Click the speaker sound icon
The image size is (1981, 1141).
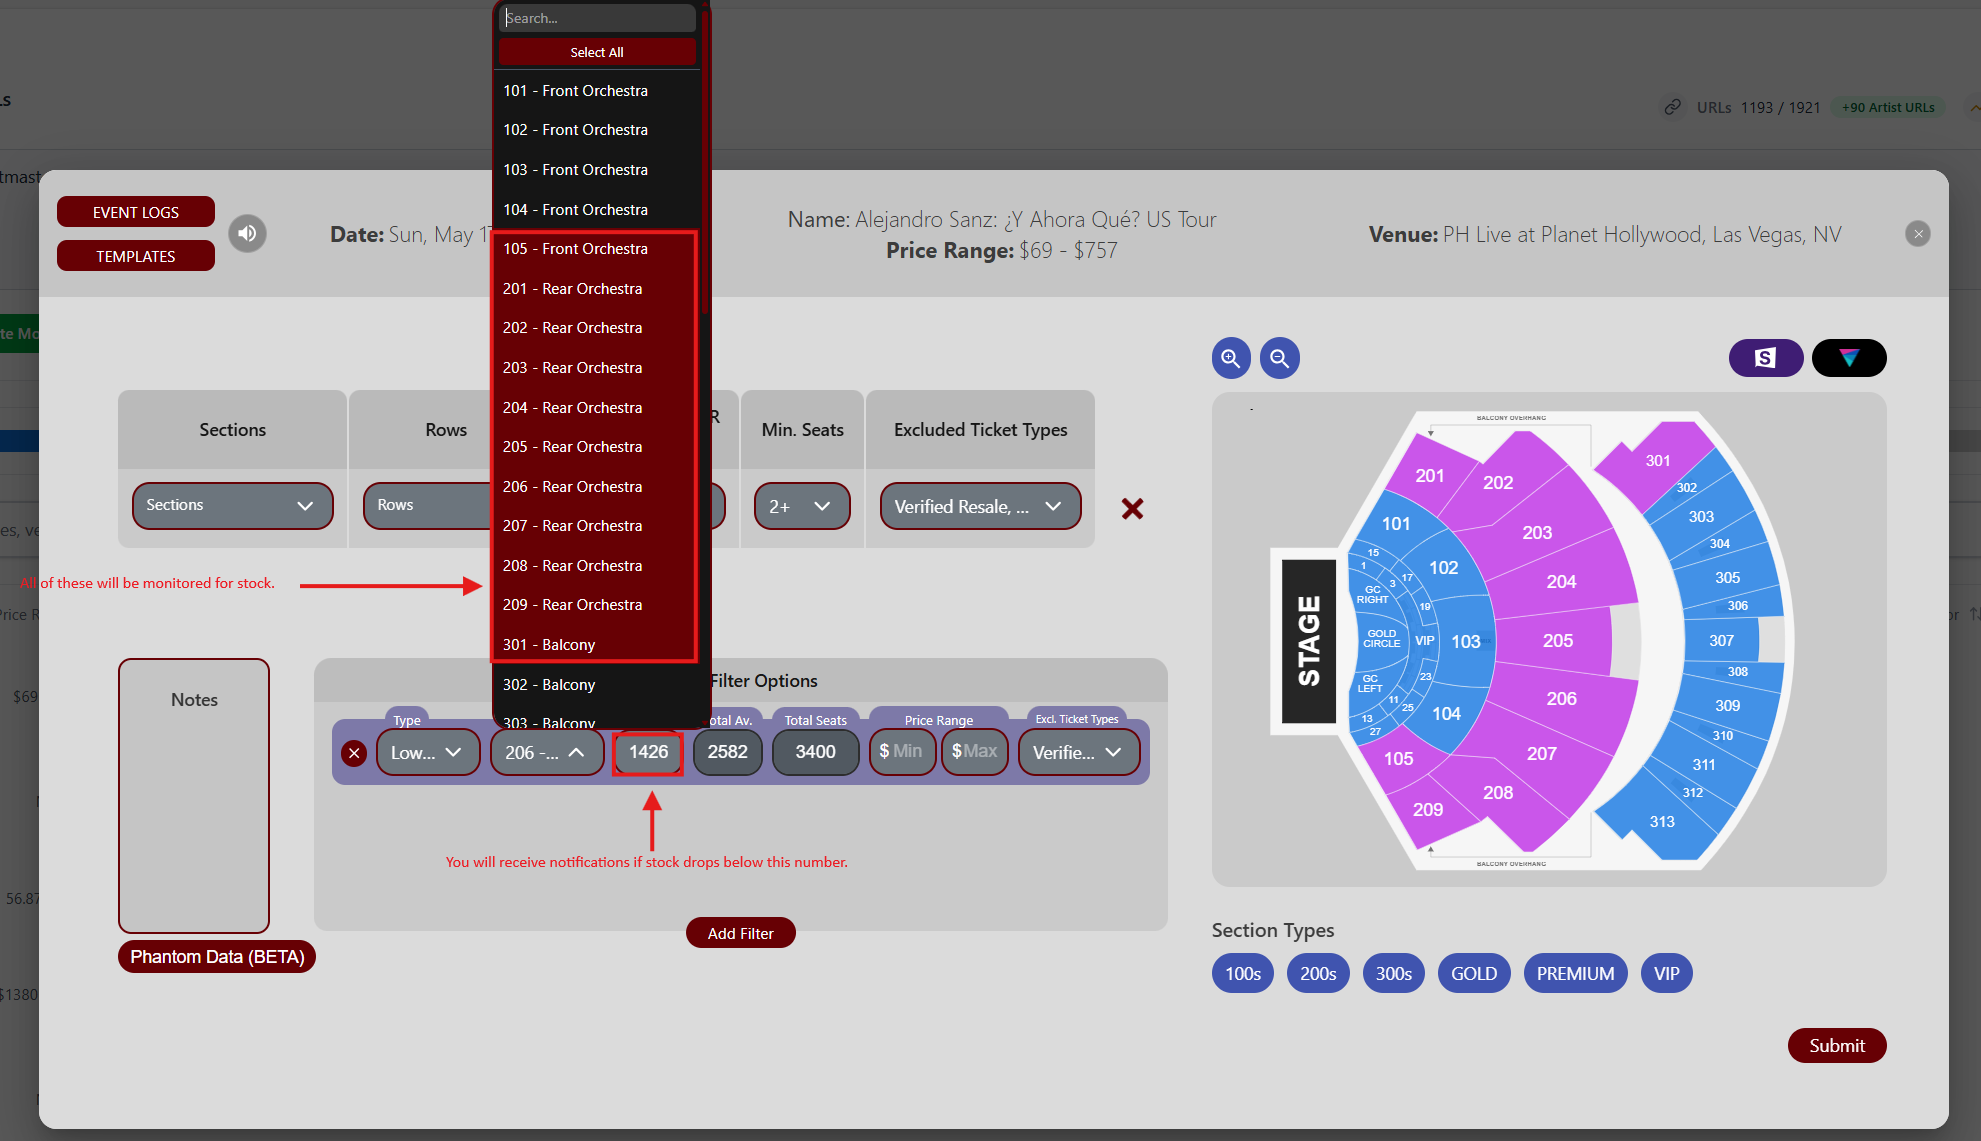(x=247, y=234)
